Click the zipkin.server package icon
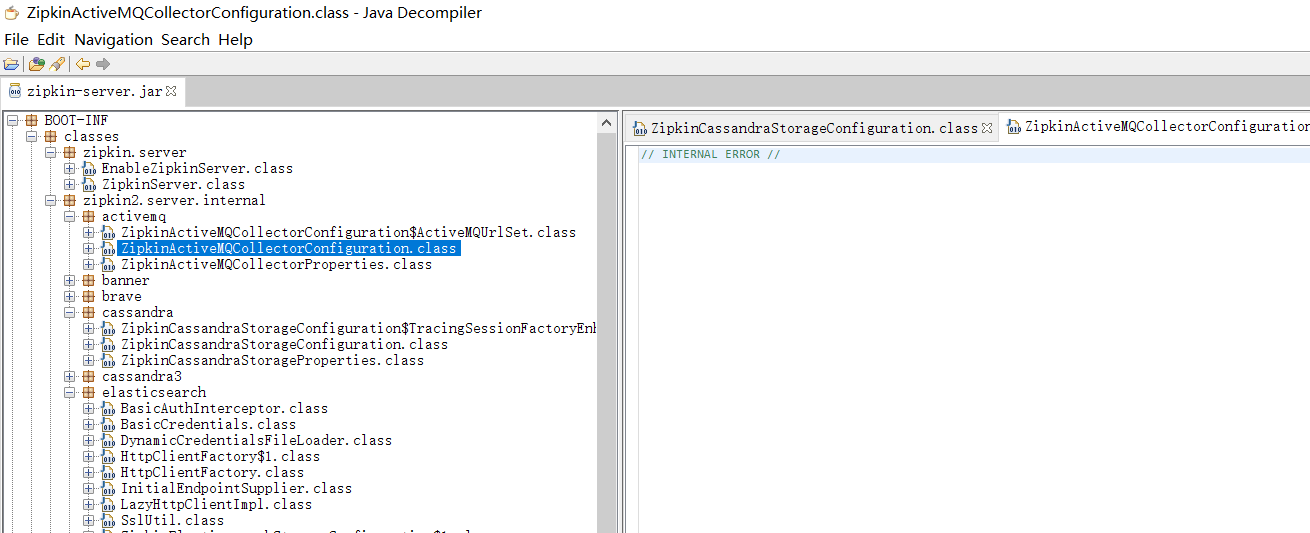 click(69, 152)
